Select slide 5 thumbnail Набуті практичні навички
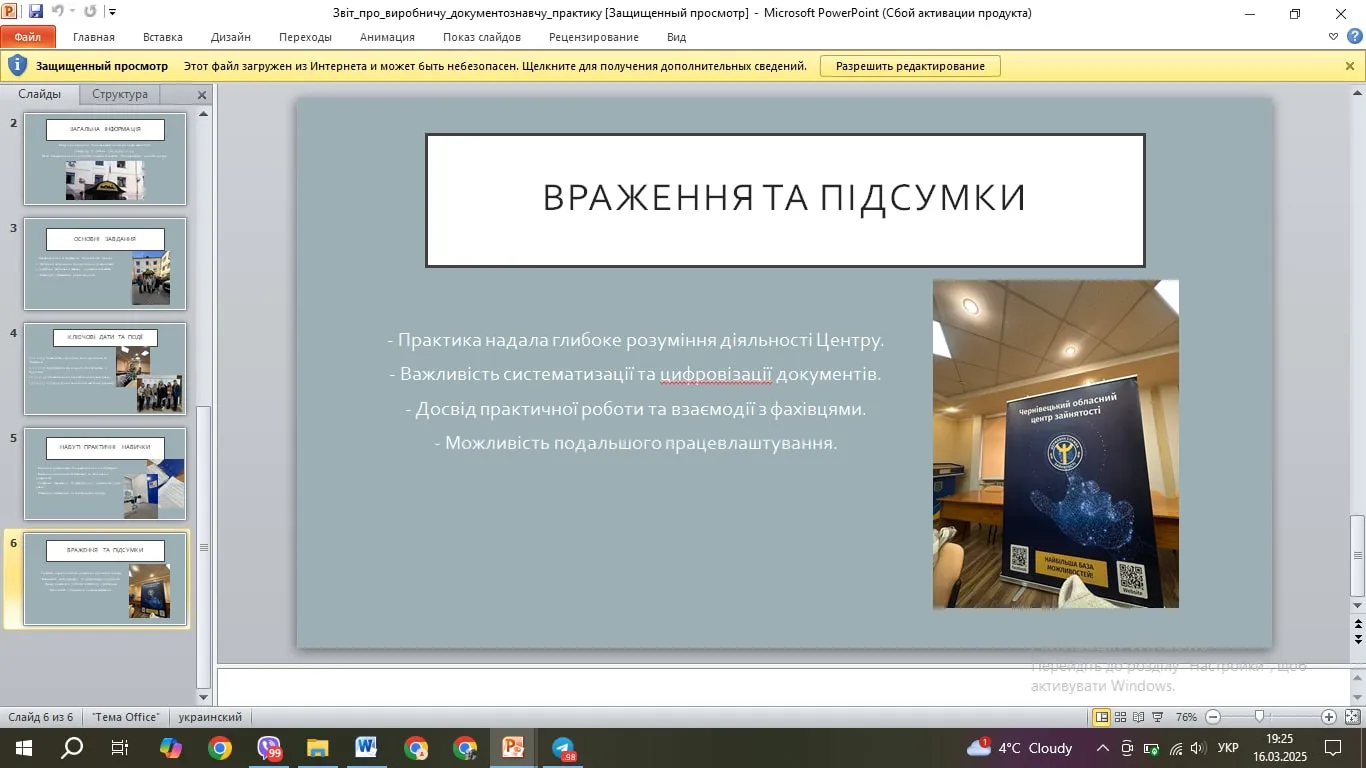Image resolution: width=1366 pixels, height=768 pixels. [x=105, y=474]
